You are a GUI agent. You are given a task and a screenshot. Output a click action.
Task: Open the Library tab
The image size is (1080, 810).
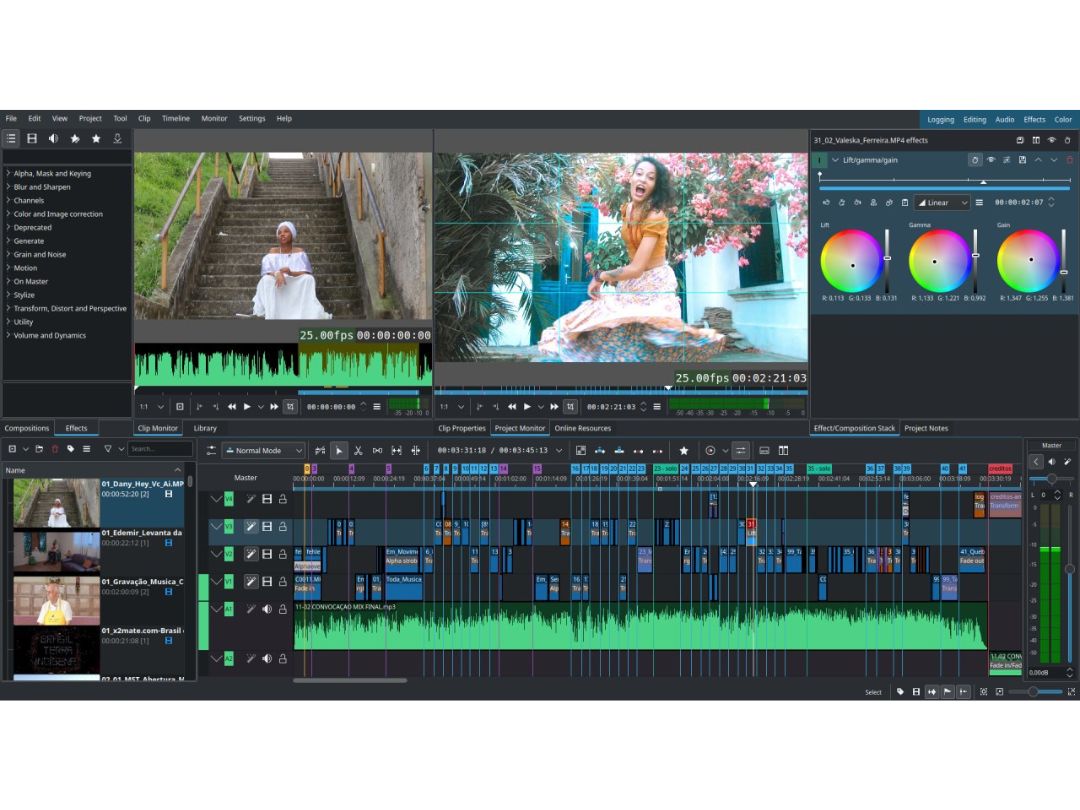coord(205,428)
